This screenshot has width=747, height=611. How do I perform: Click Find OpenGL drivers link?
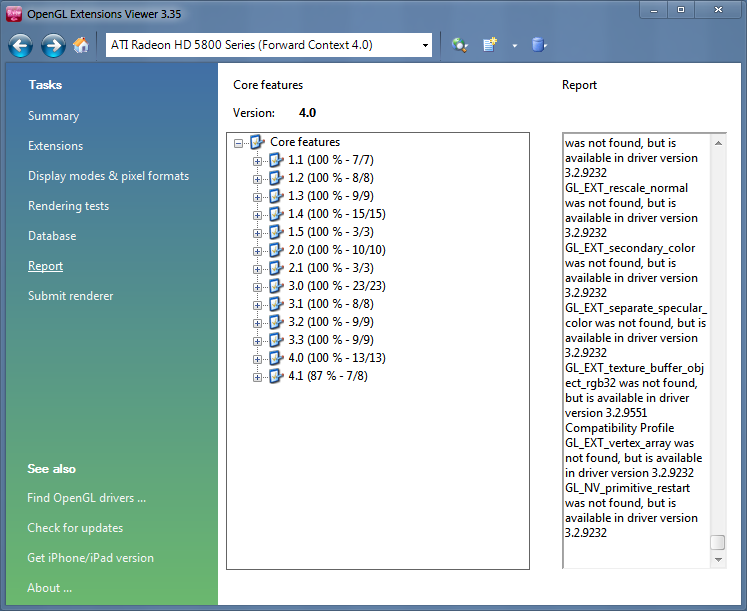pyautogui.click(x=87, y=498)
